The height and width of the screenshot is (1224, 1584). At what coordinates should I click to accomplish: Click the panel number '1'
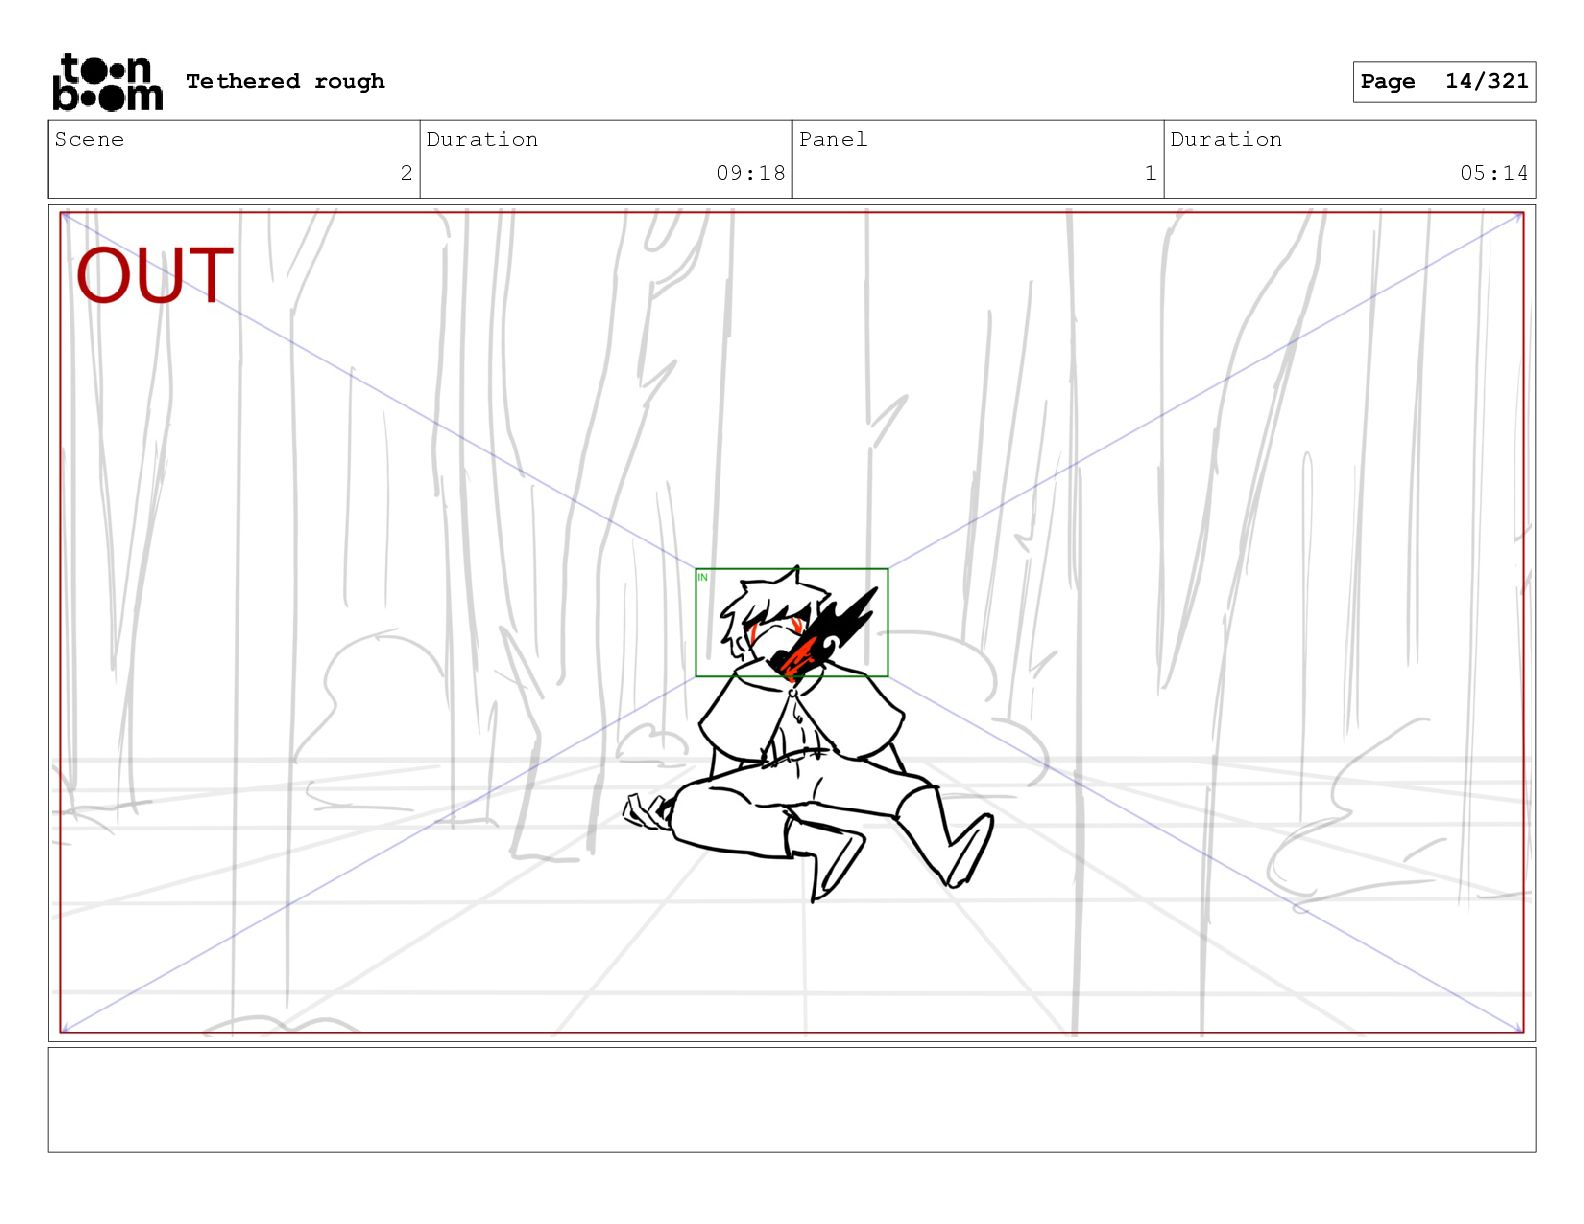pyautogui.click(x=1150, y=173)
